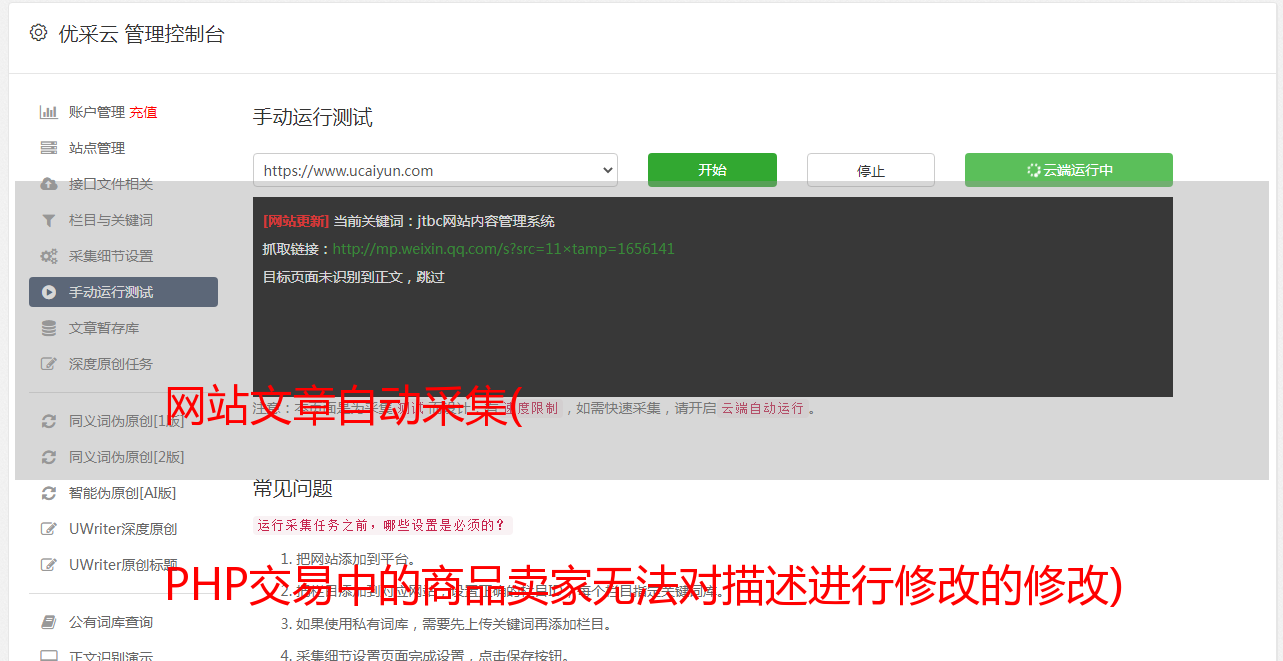Click the edit icon for UWriter深度原创
The width and height of the screenshot is (1283, 661).
click(x=48, y=529)
